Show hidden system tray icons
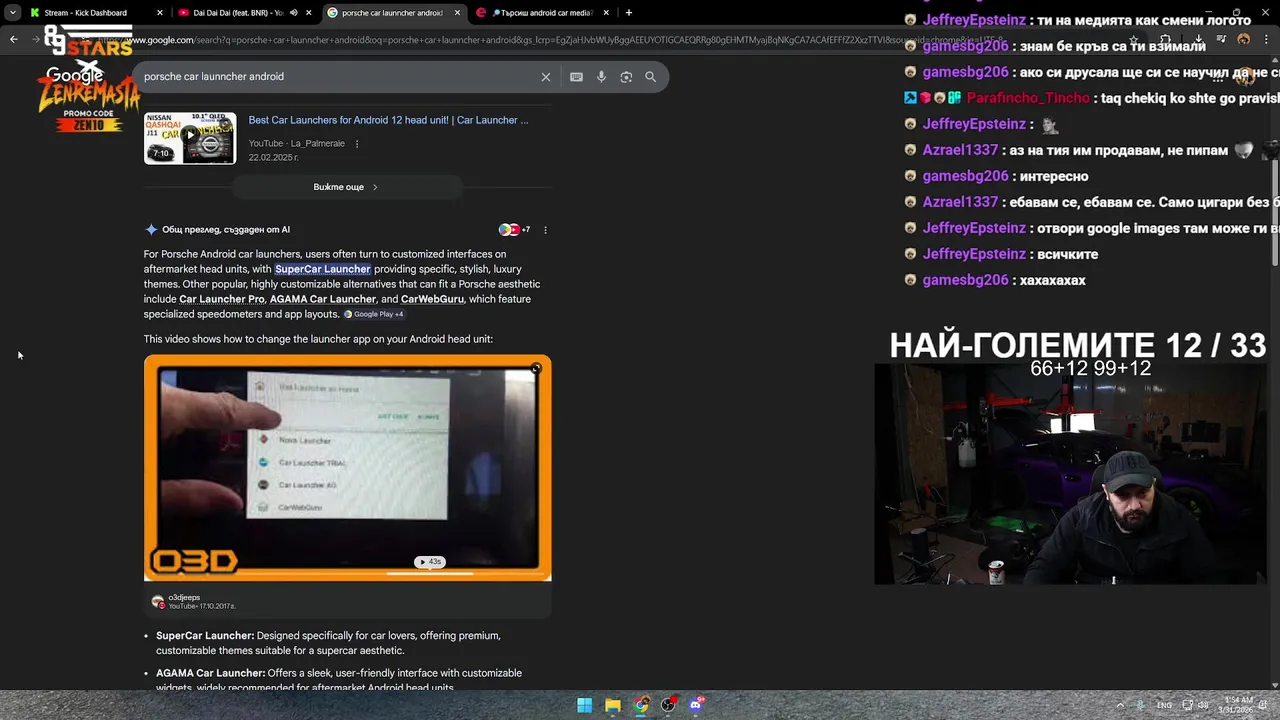 [x=1119, y=705]
